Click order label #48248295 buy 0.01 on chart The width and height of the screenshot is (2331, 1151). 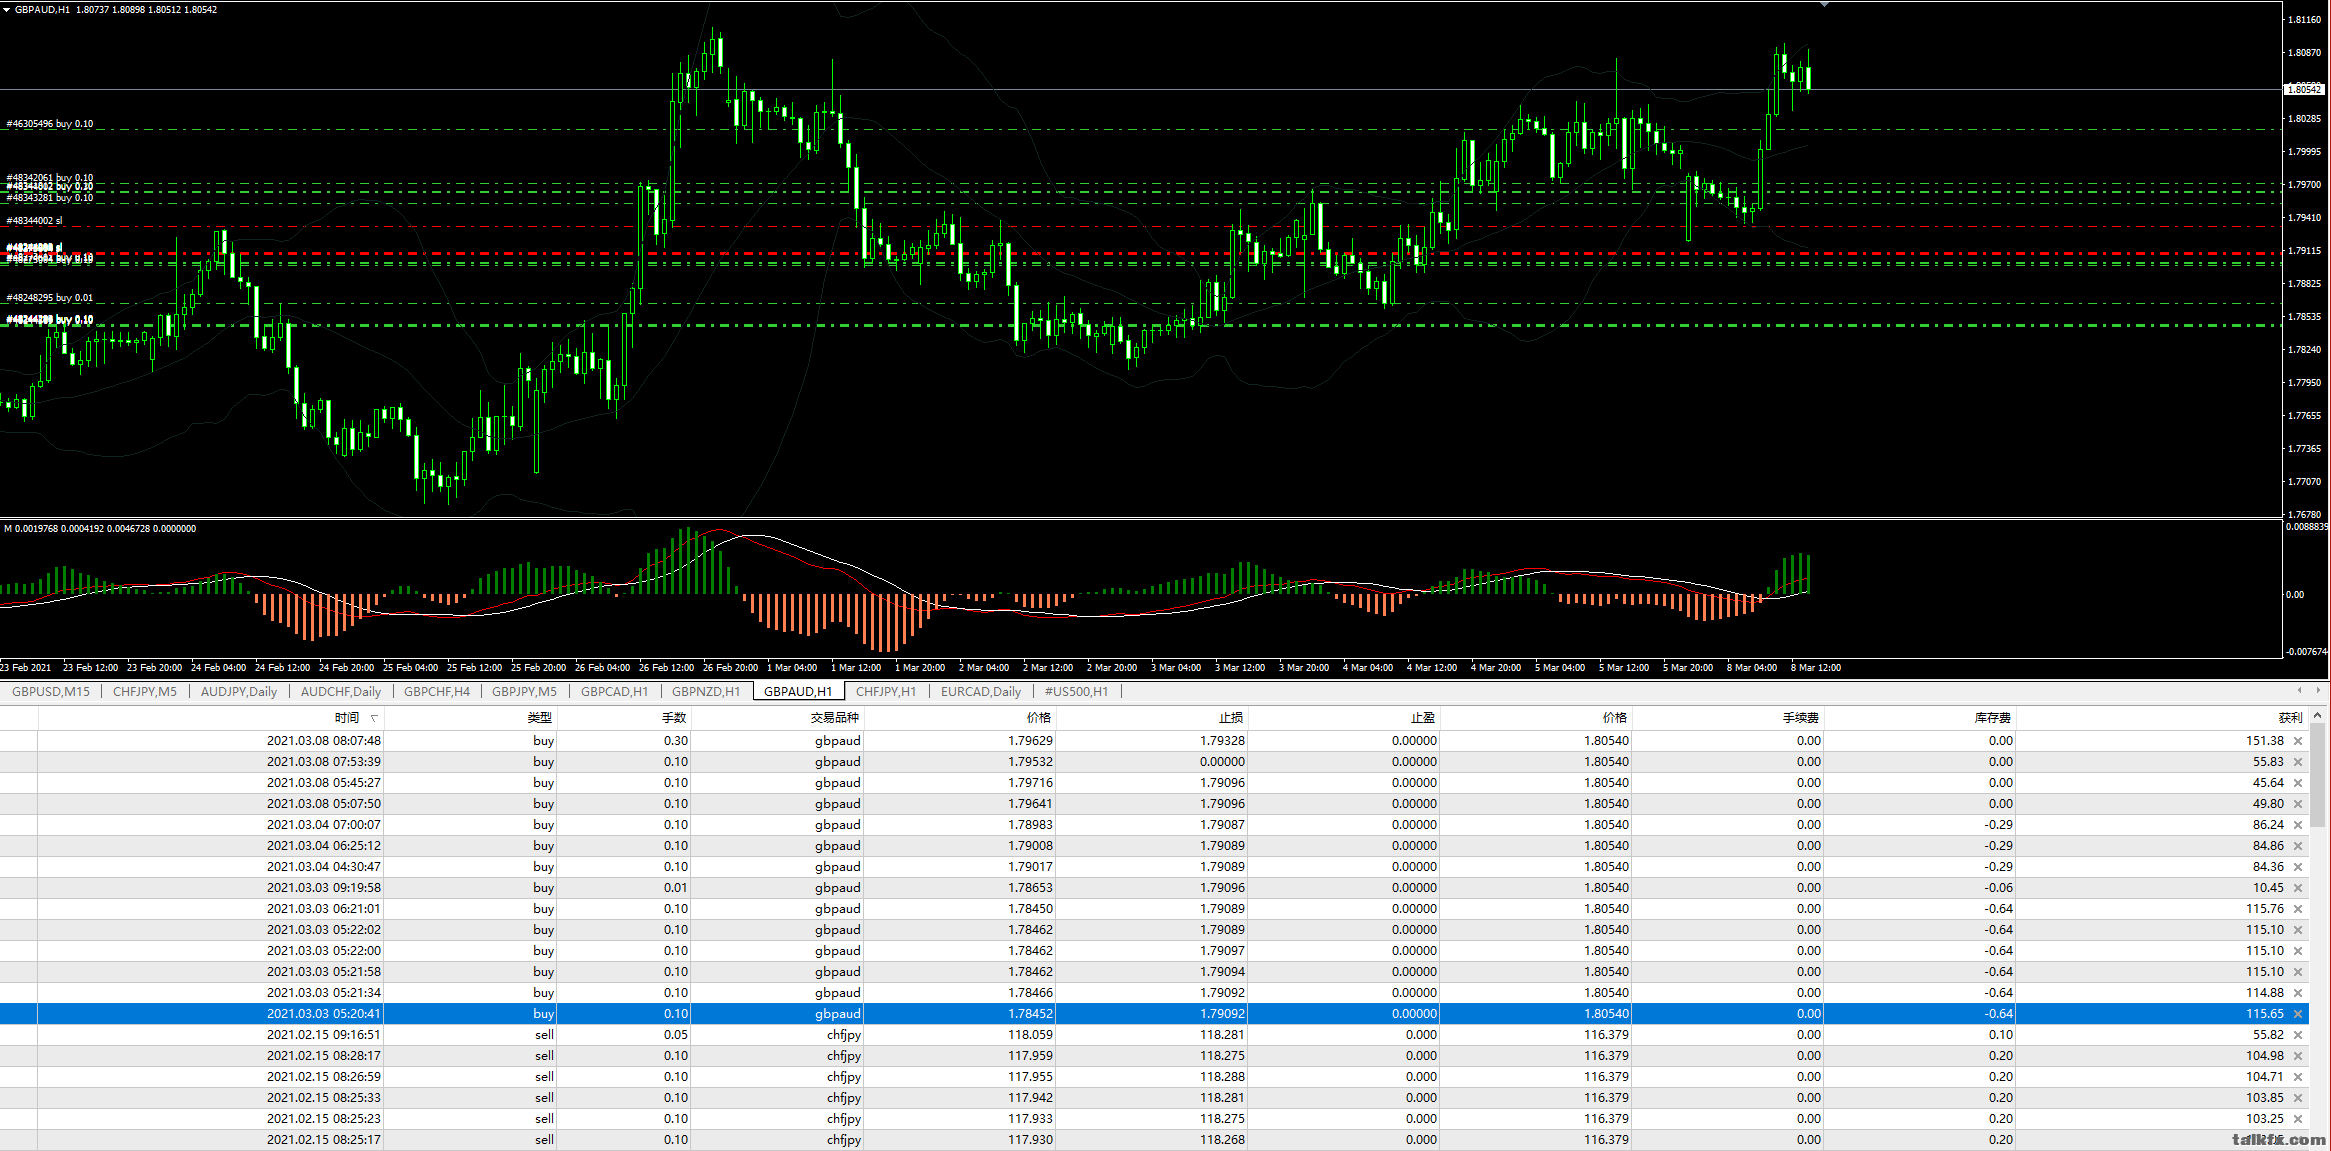click(50, 298)
